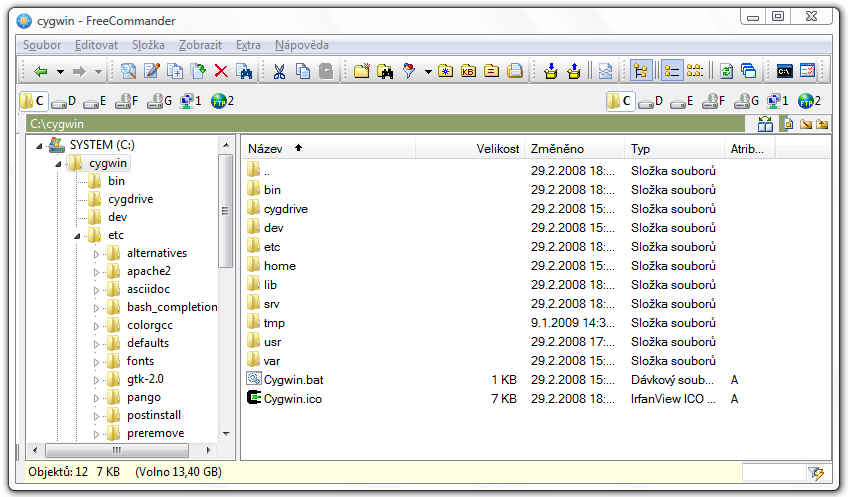
Task: Click the unpack archive up-arrow icon
Action: [x=574, y=71]
